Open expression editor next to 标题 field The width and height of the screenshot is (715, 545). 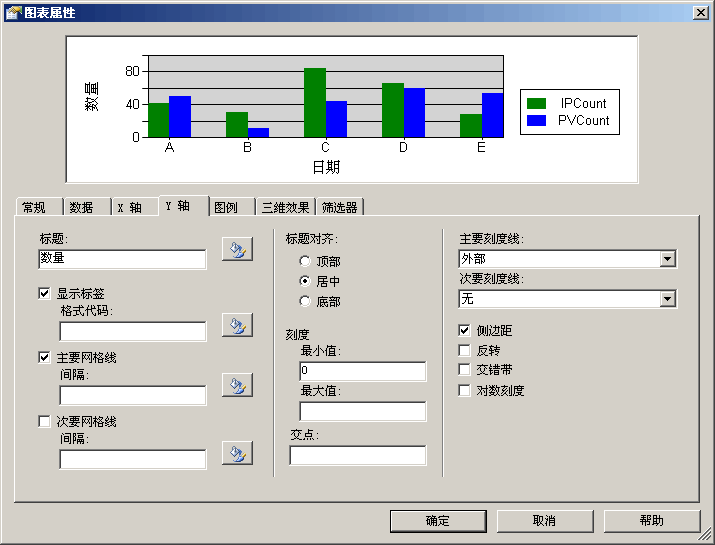(x=237, y=249)
